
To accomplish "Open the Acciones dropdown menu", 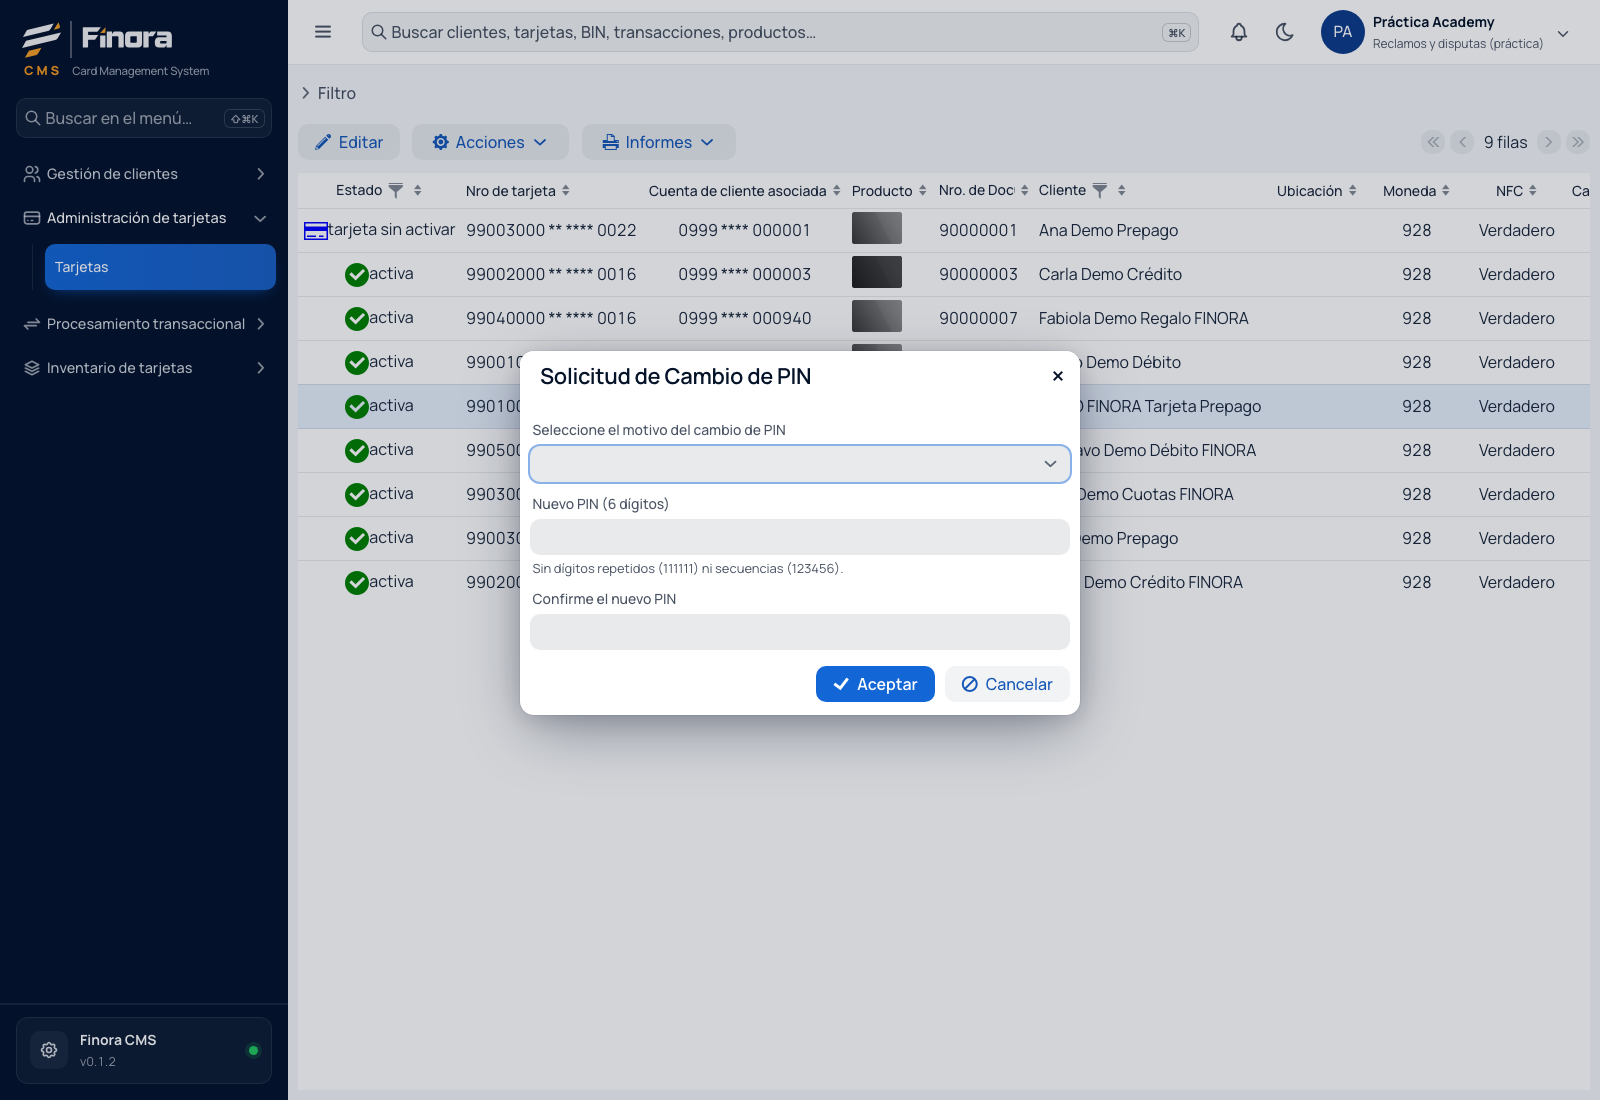I will 490,142.
